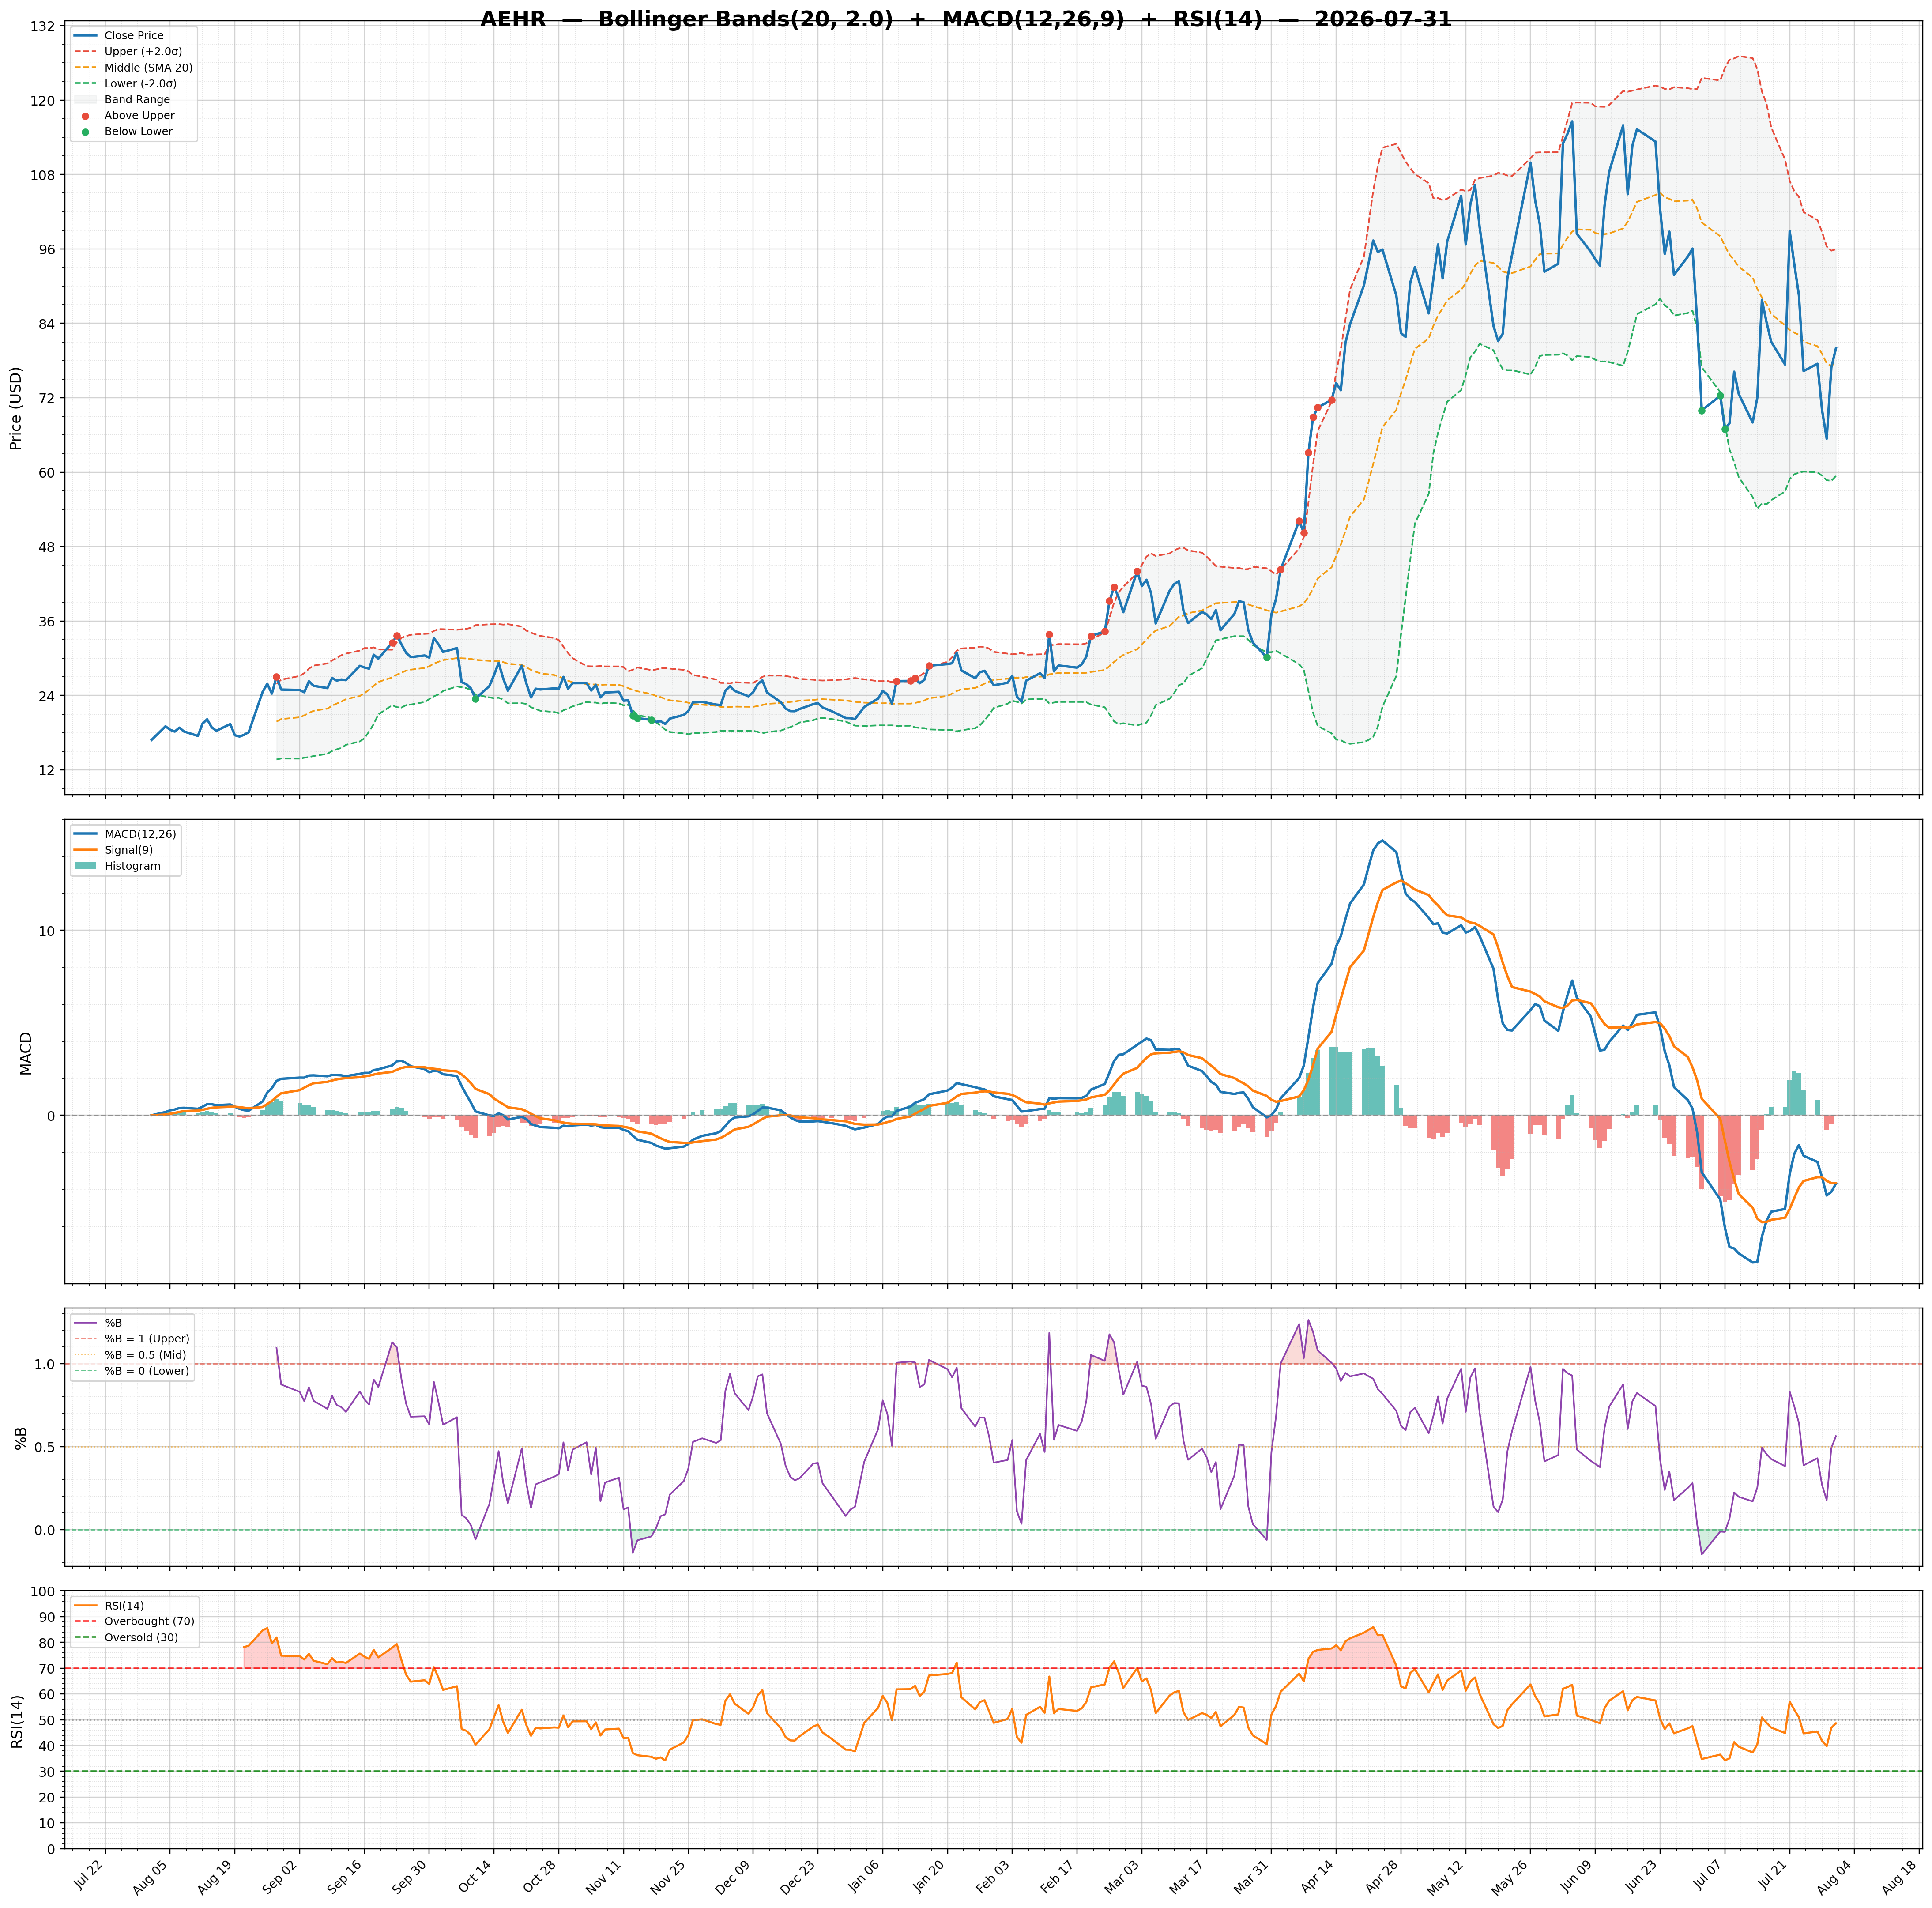Select the 'Aug 05' date label

coord(154,1875)
